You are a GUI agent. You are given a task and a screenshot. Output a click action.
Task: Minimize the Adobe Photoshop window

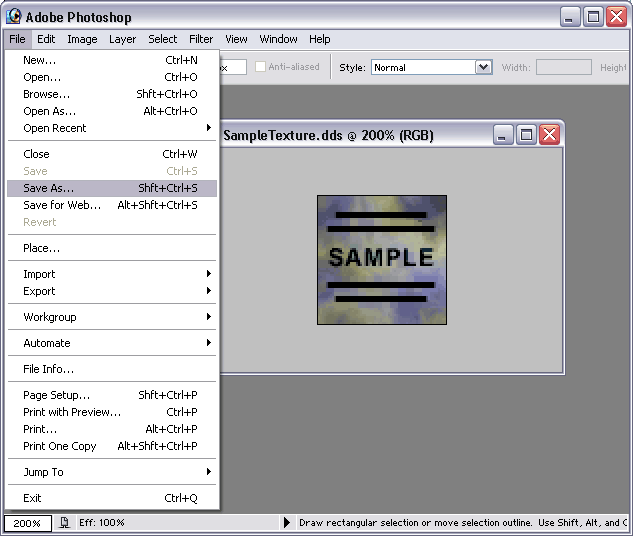(570, 17)
